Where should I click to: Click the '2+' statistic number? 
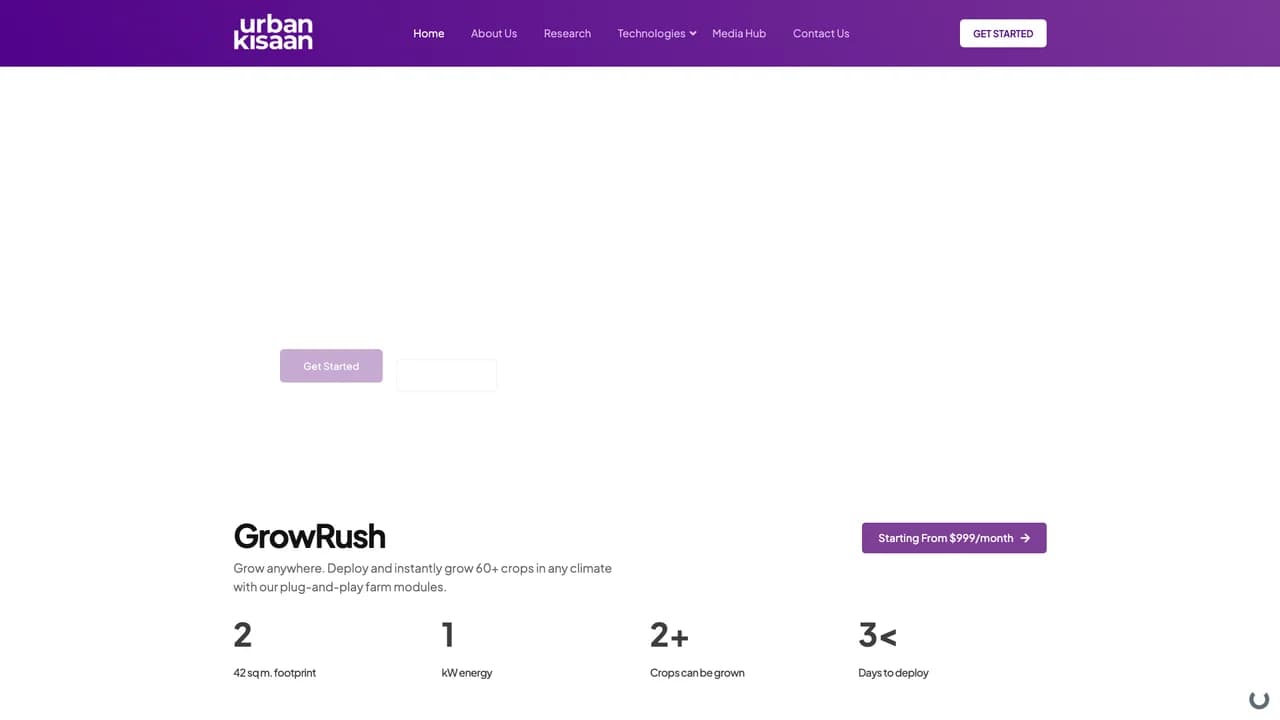coord(669,635)
